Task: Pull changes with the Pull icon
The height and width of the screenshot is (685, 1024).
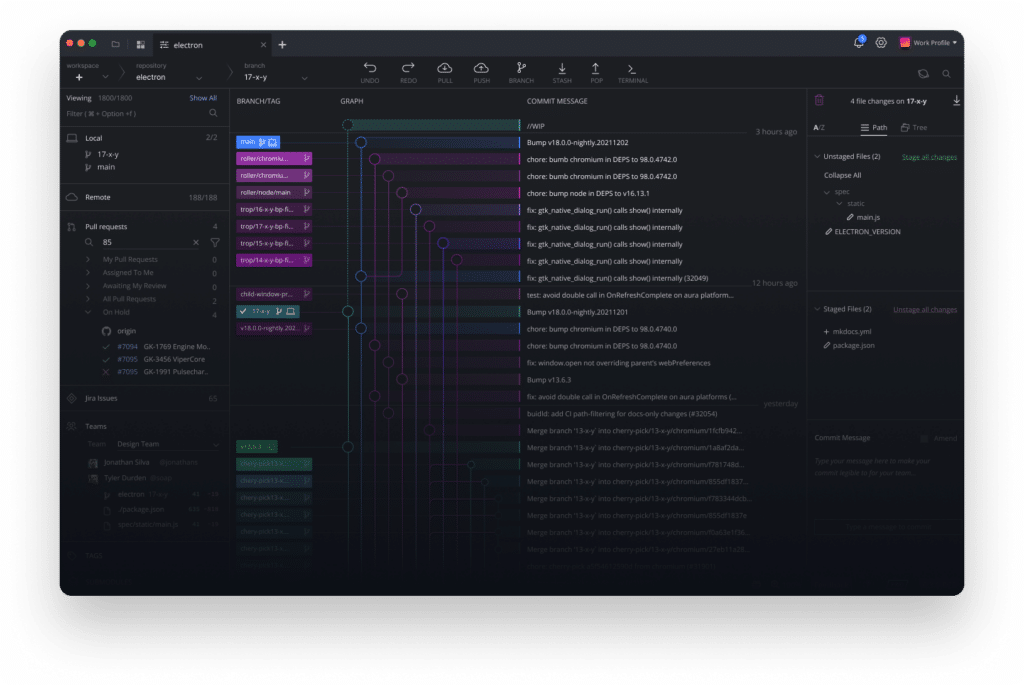Action: pos(445,68)
